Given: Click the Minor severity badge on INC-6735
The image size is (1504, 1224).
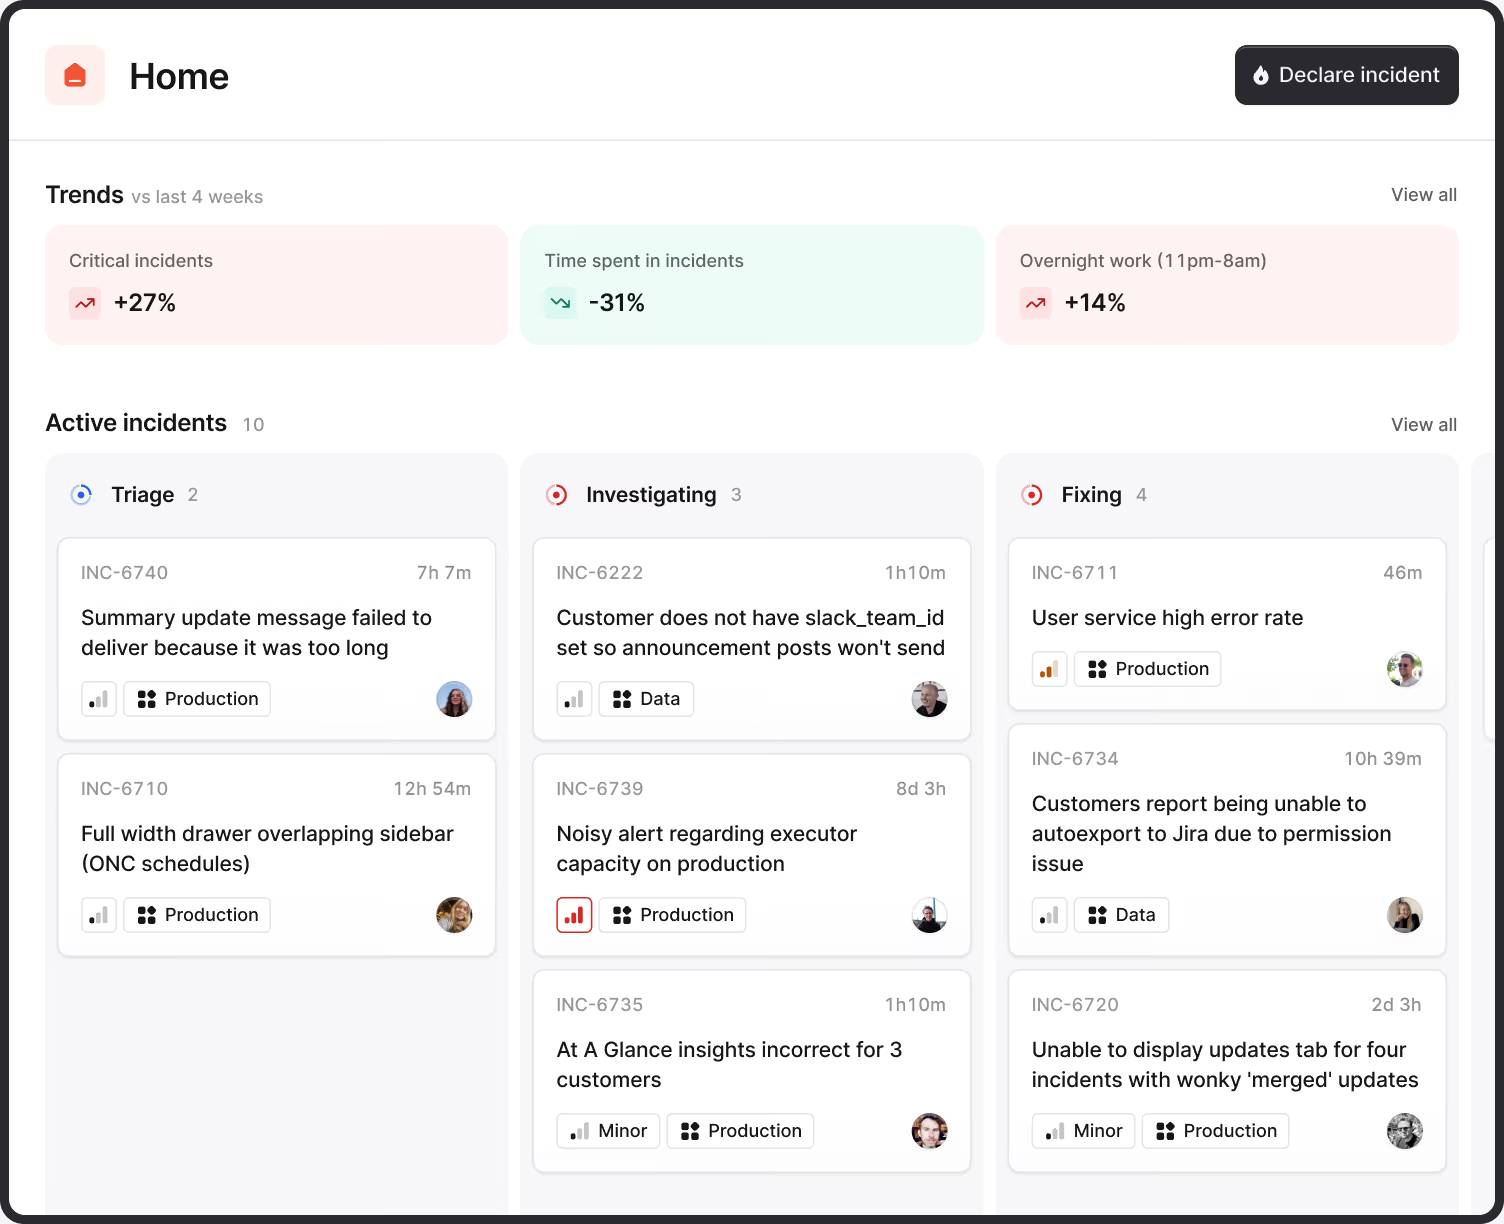Looking at the screenshot, I should 607,1130.
